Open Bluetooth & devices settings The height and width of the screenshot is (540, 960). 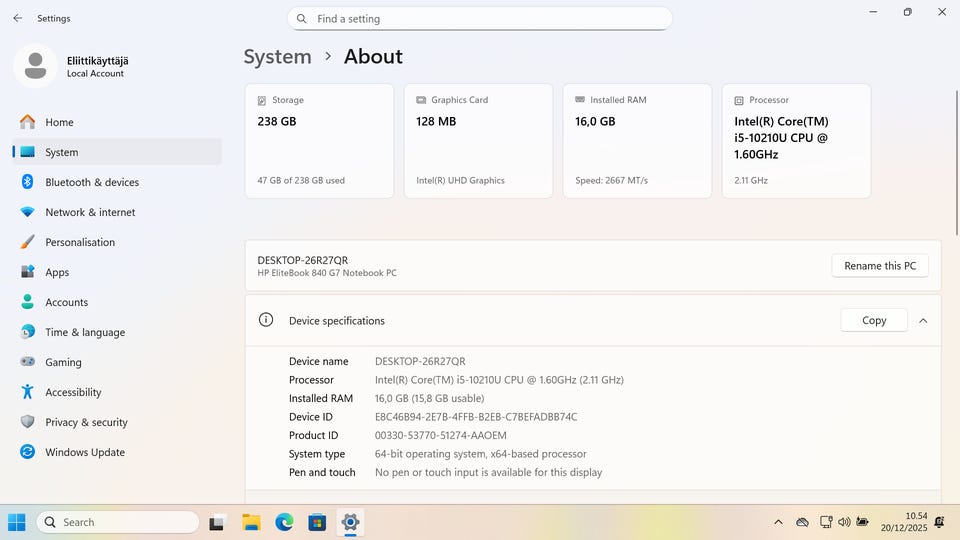pyautogui.click(x=117, y=182)
